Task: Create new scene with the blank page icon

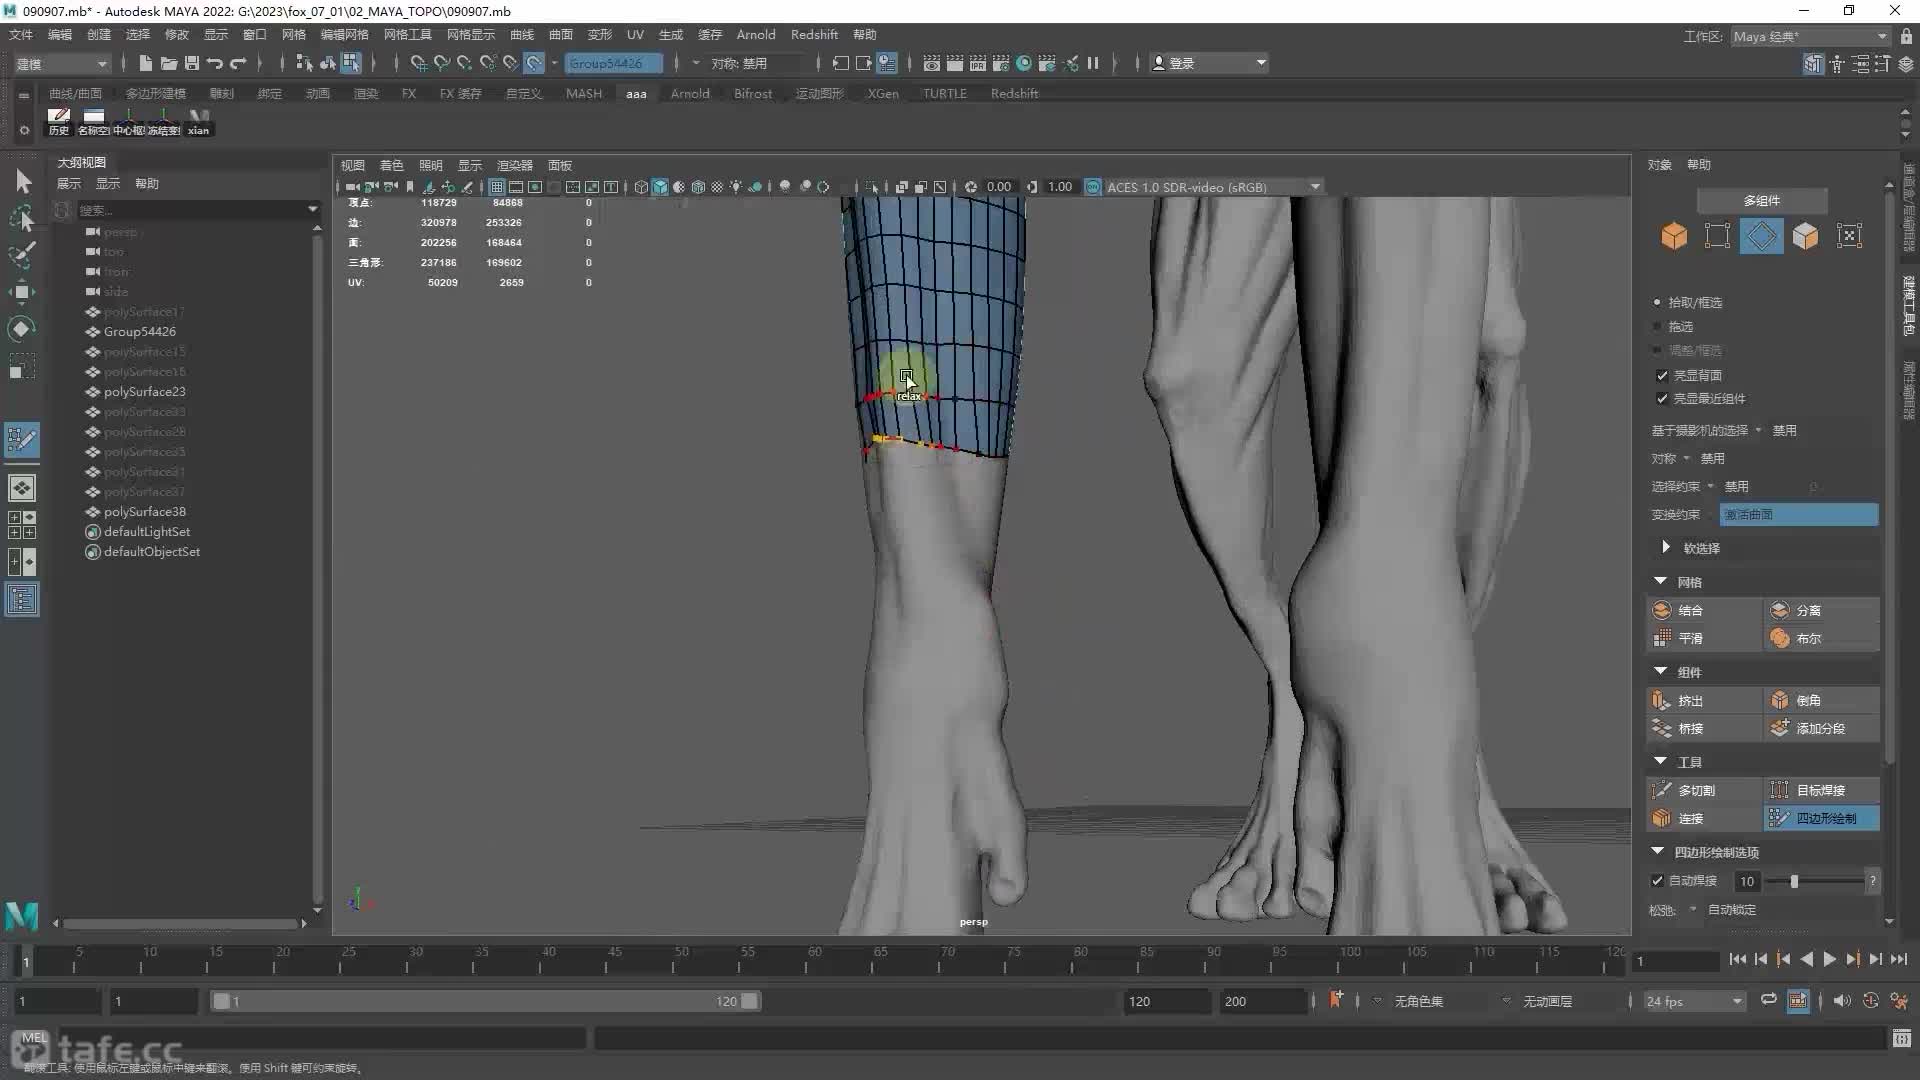Action: click(x=146, y=63)
